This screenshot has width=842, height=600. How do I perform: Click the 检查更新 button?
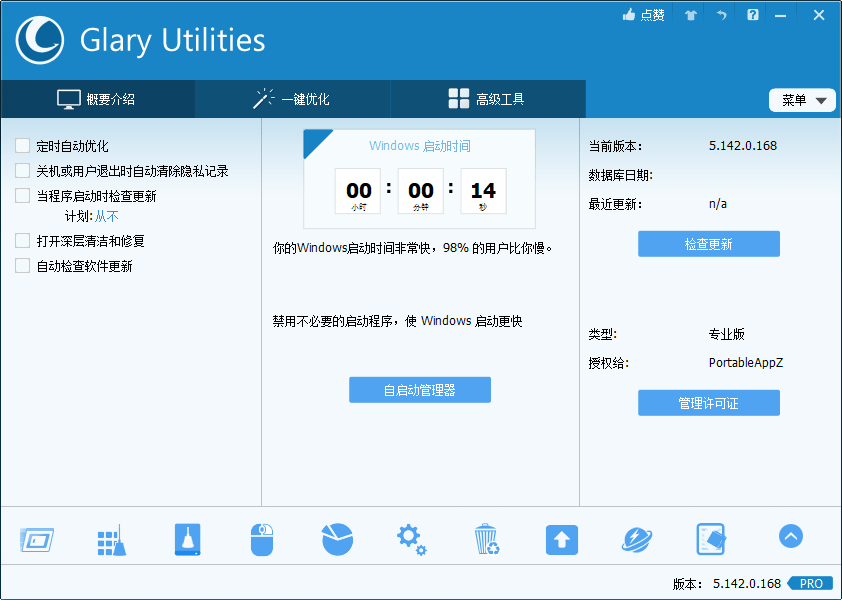pos(708,243)
